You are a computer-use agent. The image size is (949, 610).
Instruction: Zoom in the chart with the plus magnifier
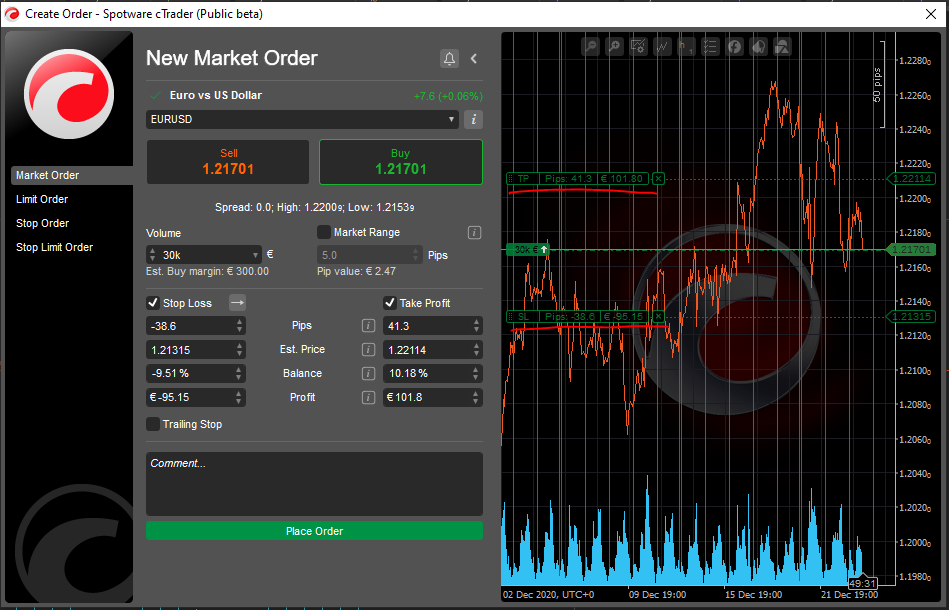point(614,47)
